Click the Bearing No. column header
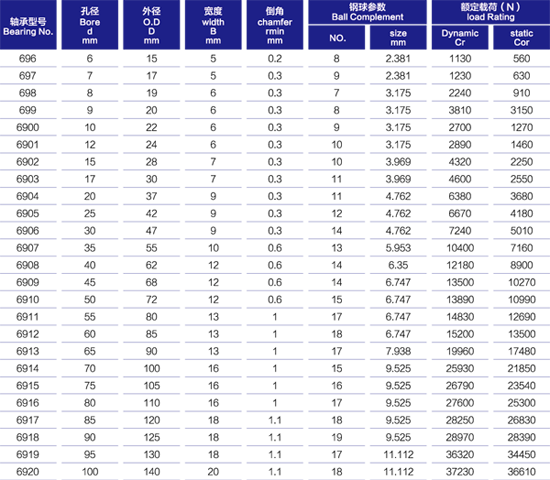 coord(28,25)
